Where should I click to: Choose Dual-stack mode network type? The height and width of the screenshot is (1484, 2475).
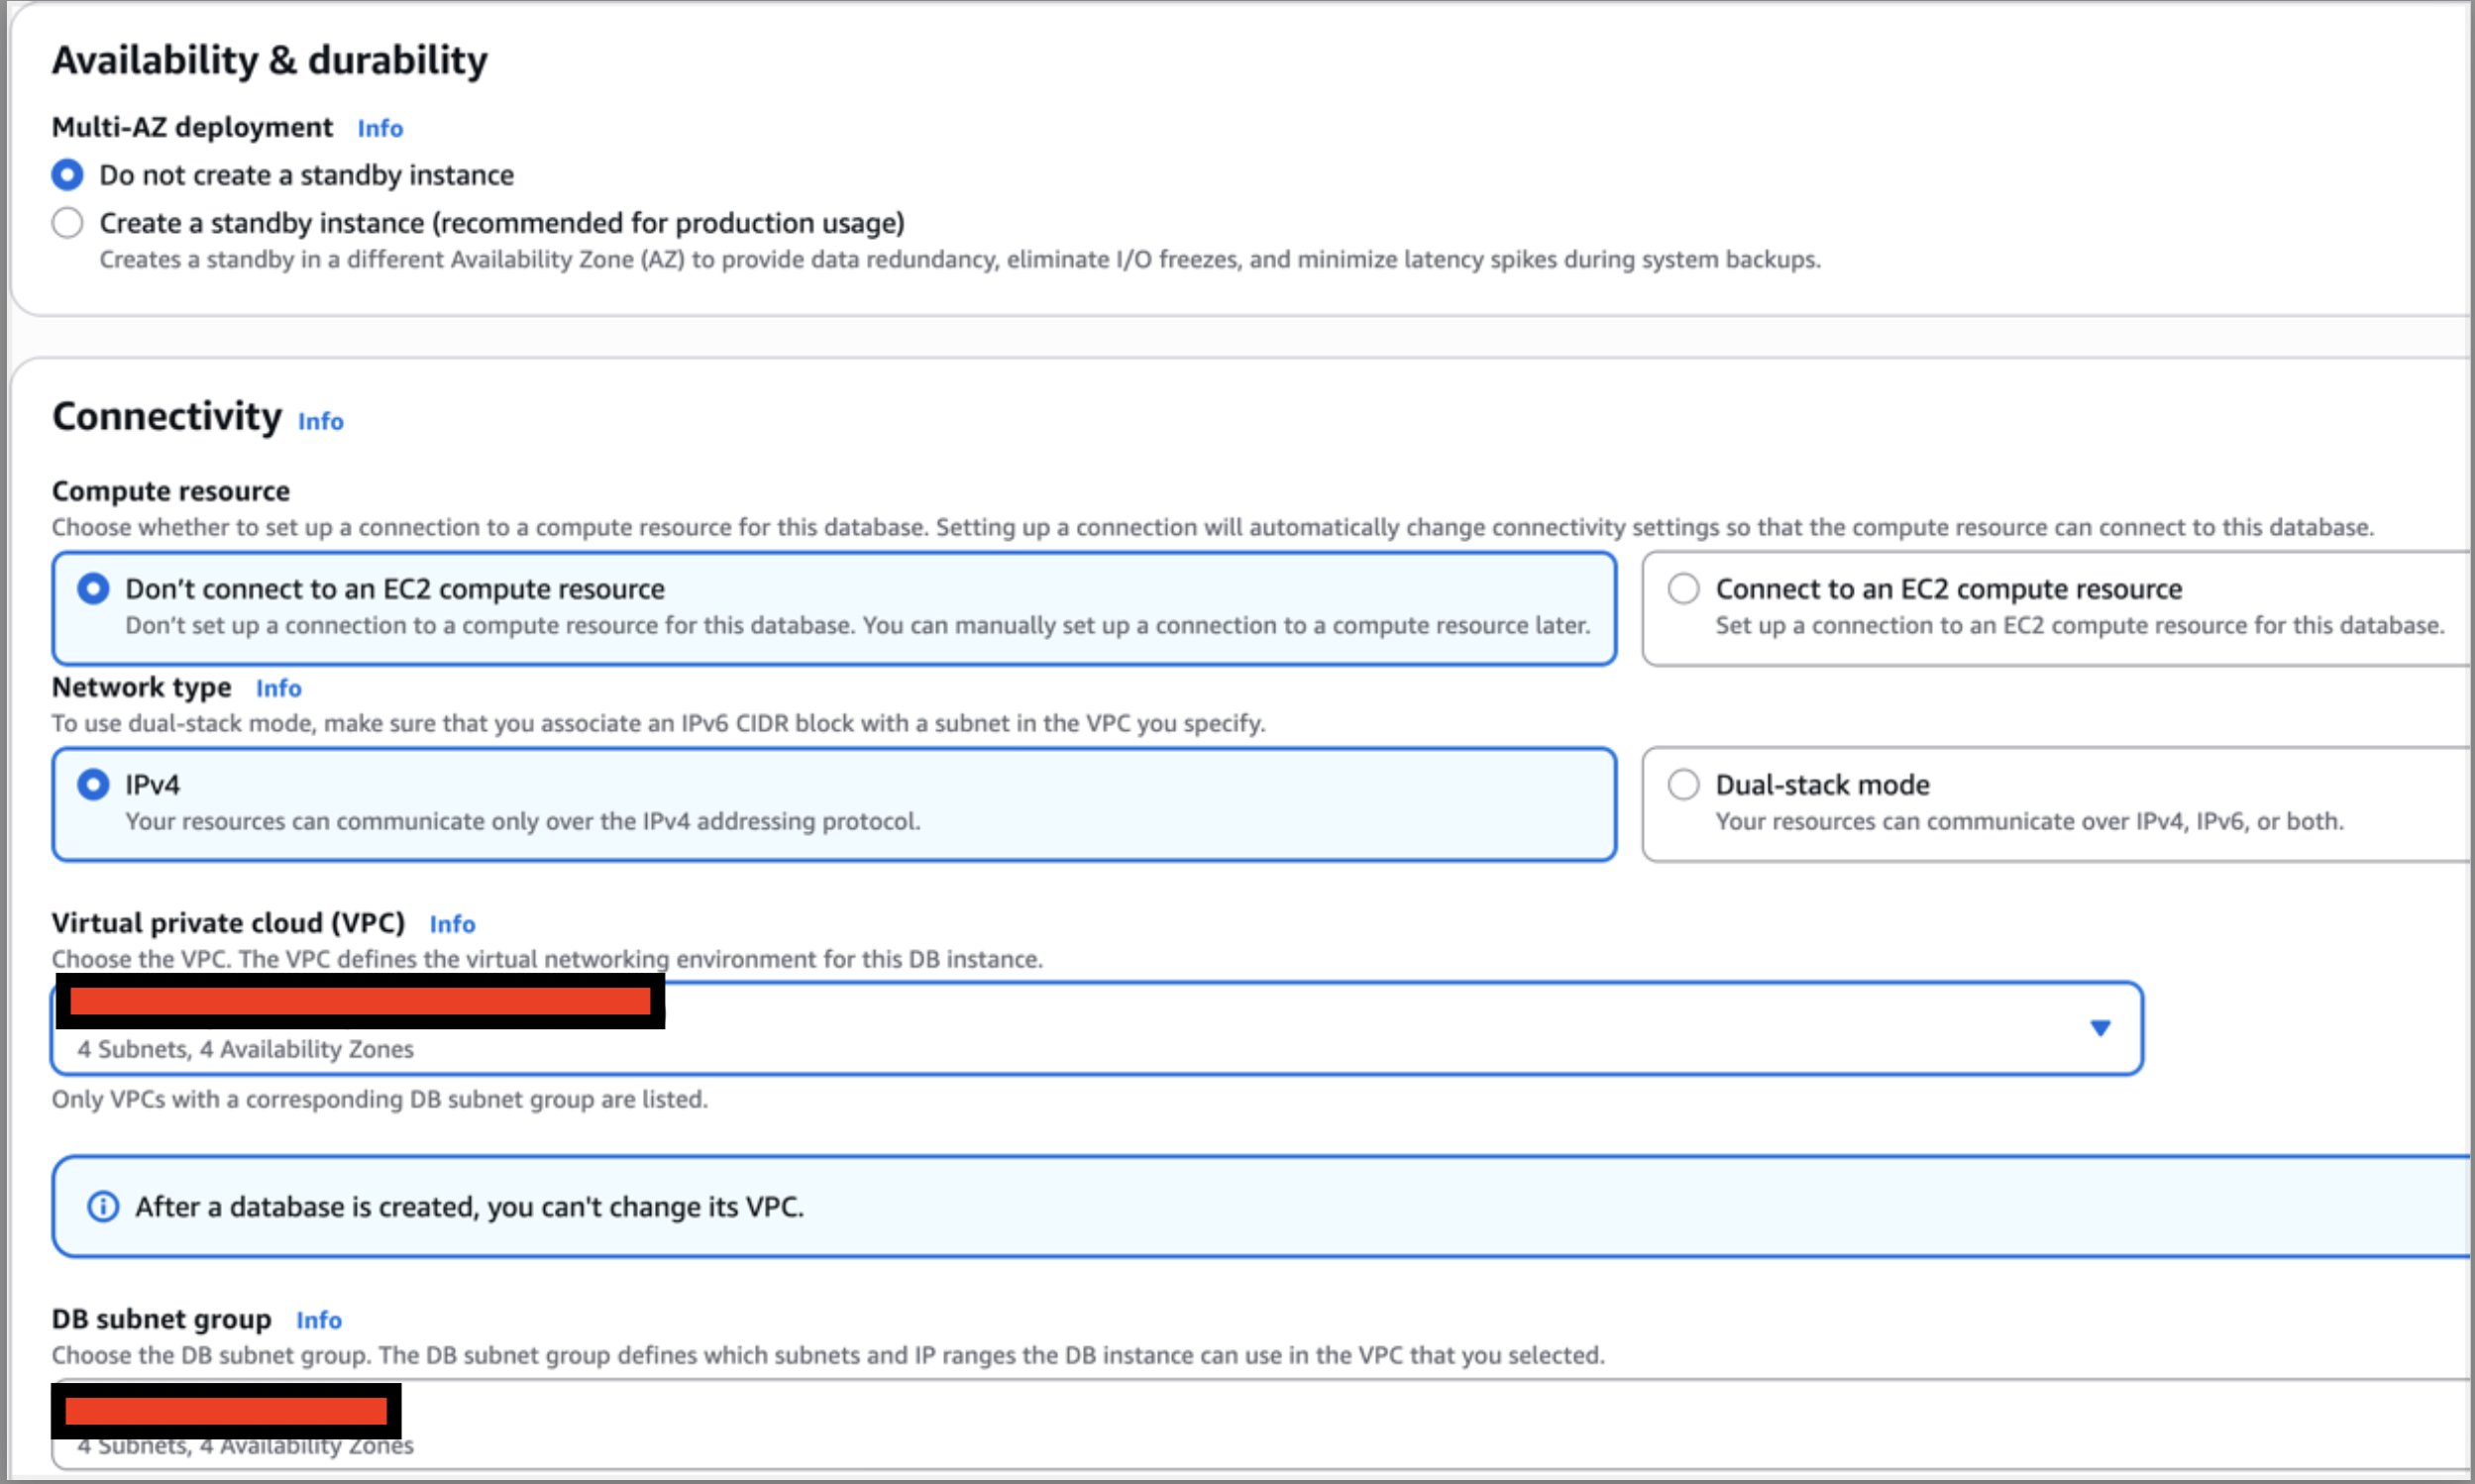(1683, 785)
